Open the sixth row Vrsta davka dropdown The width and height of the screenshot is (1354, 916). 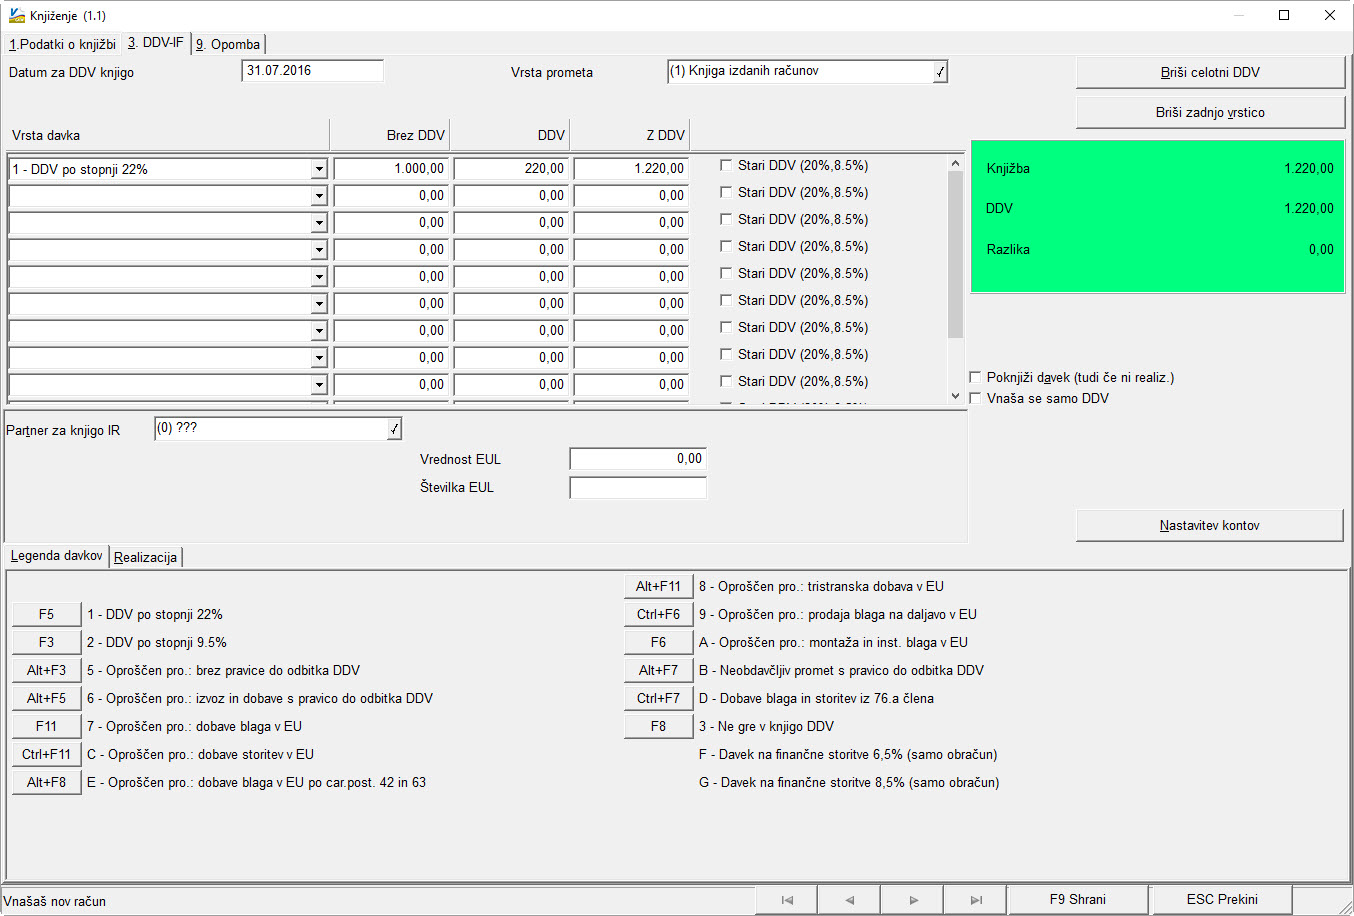point(319,304)
